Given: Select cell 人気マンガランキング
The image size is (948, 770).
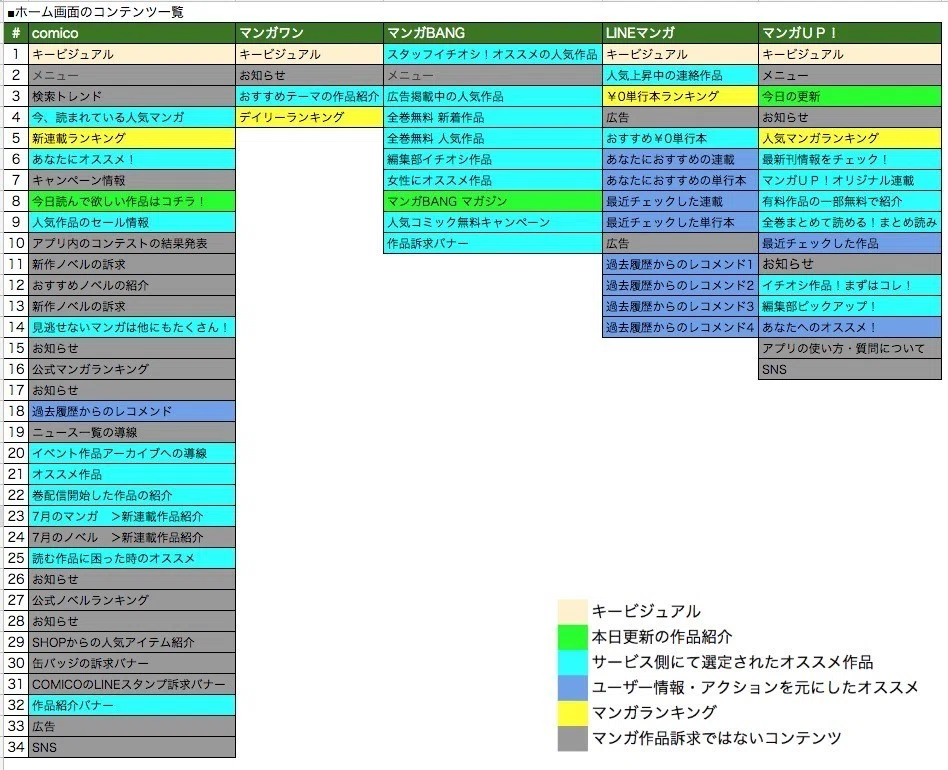Looking at the screenshot, I should (849, 138).
